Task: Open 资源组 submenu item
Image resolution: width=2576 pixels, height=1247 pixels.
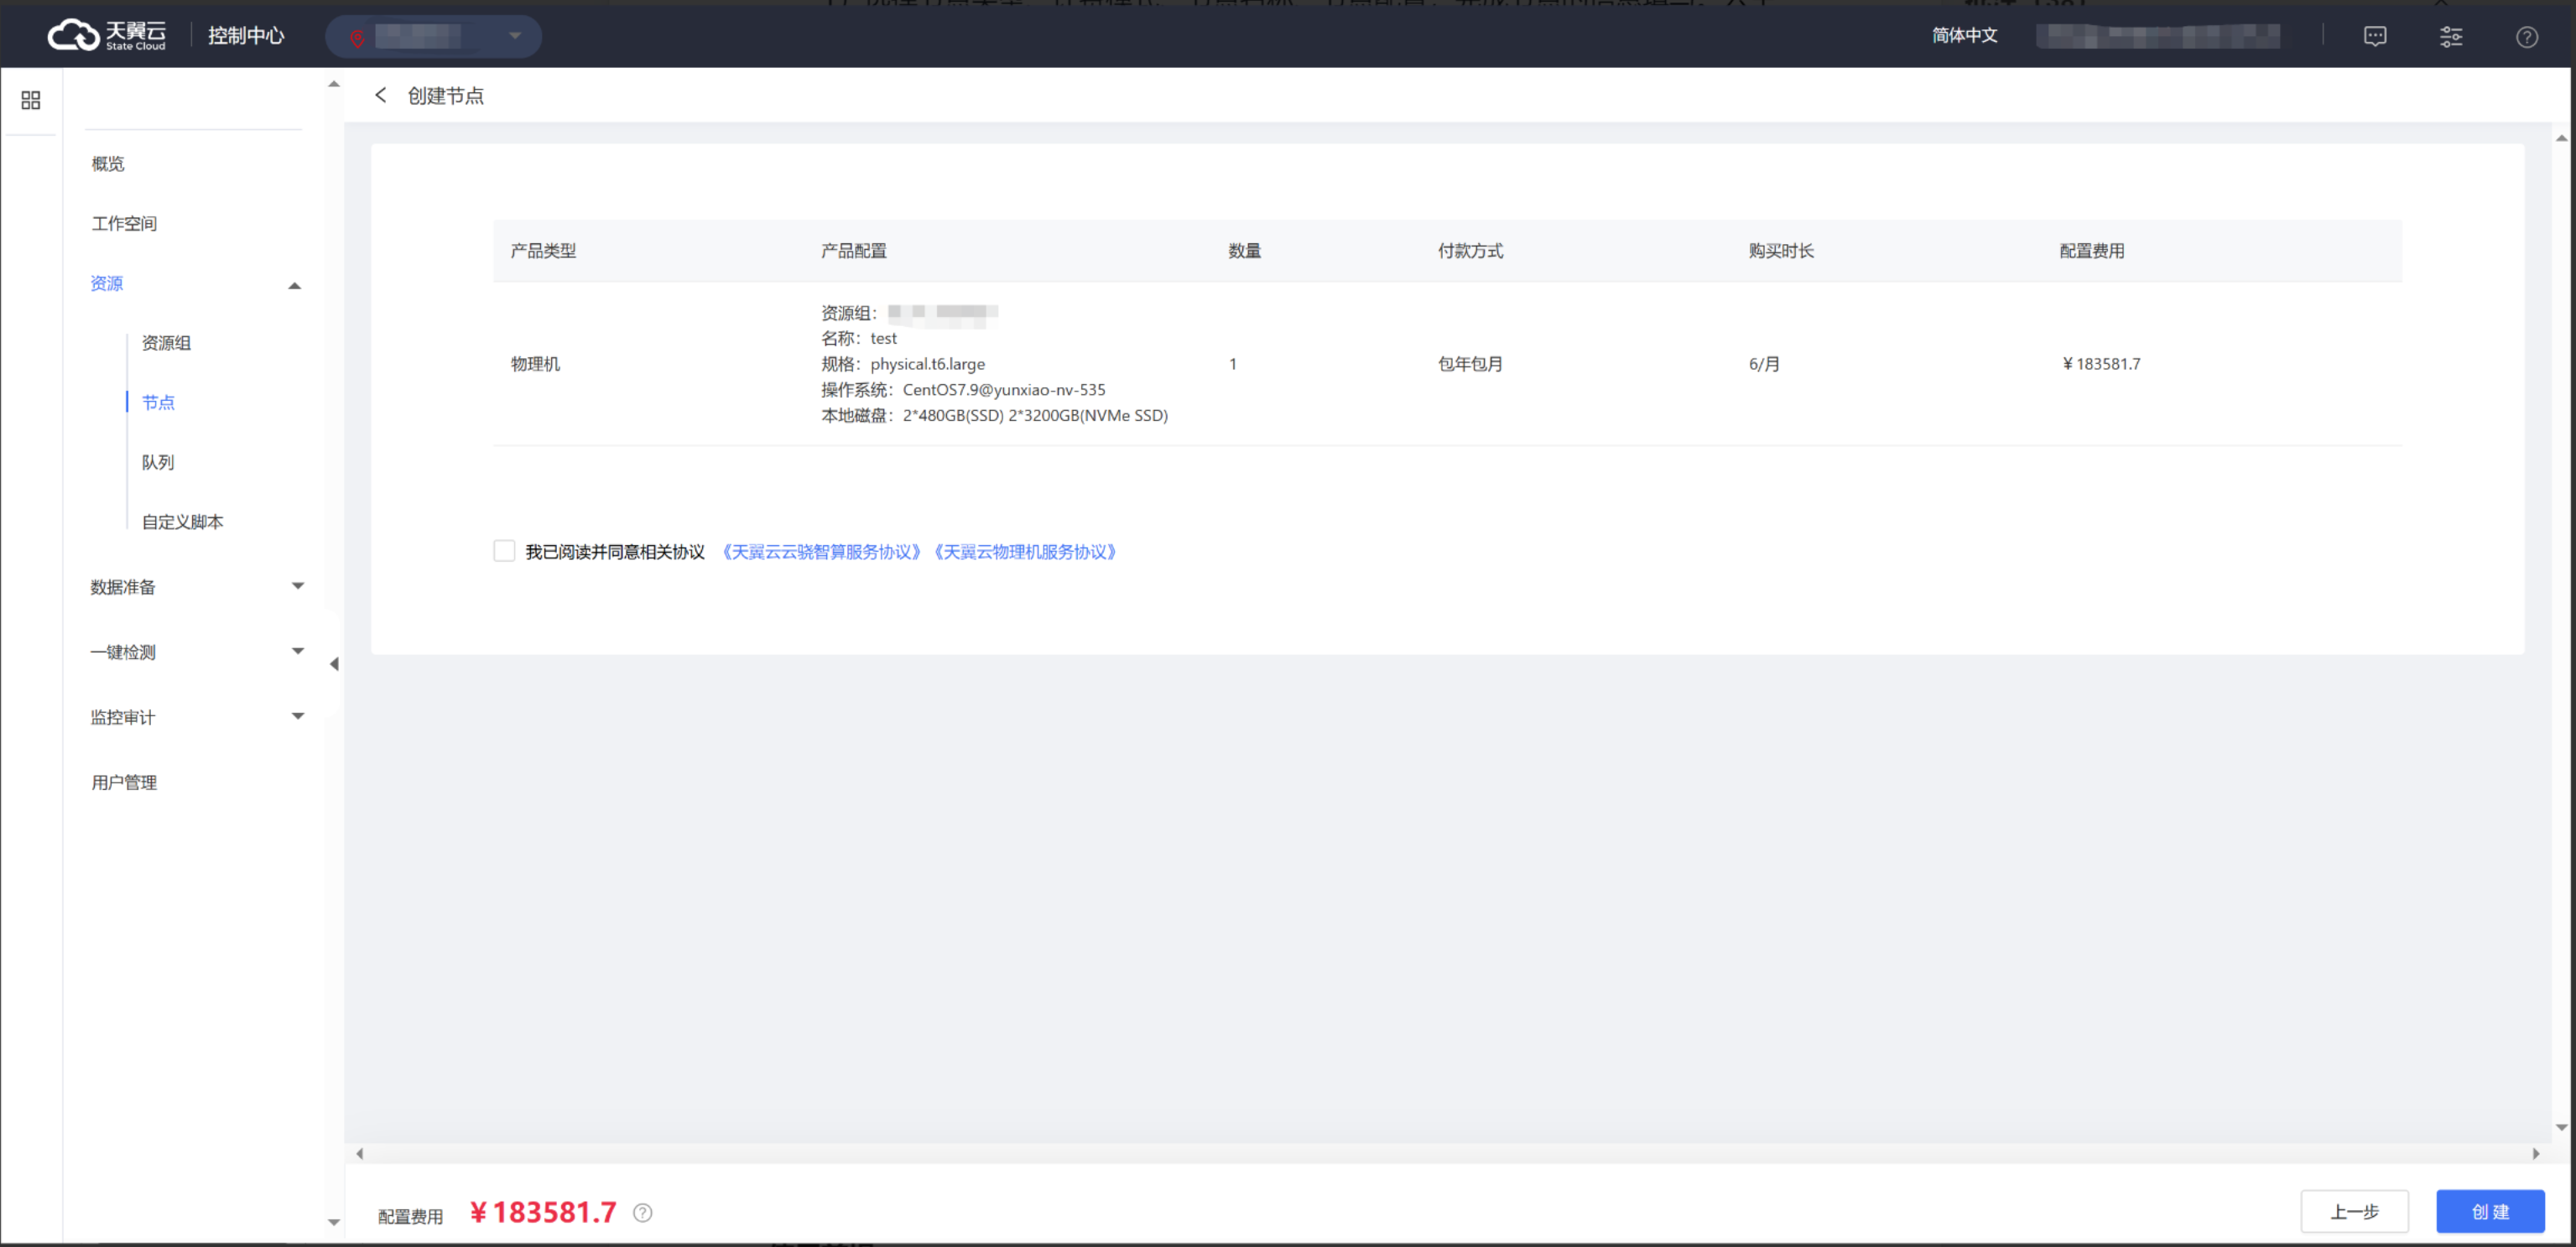Action: click(166, 343)
